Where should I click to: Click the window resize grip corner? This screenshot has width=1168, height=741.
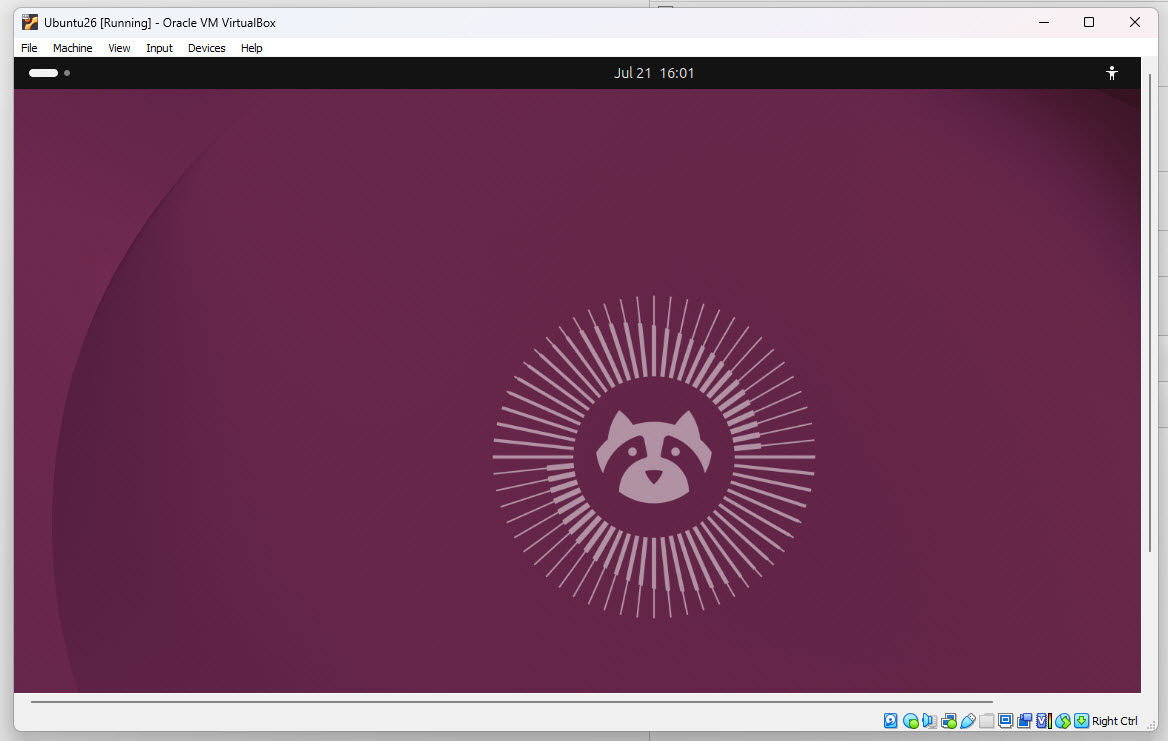pos(1152,725)
